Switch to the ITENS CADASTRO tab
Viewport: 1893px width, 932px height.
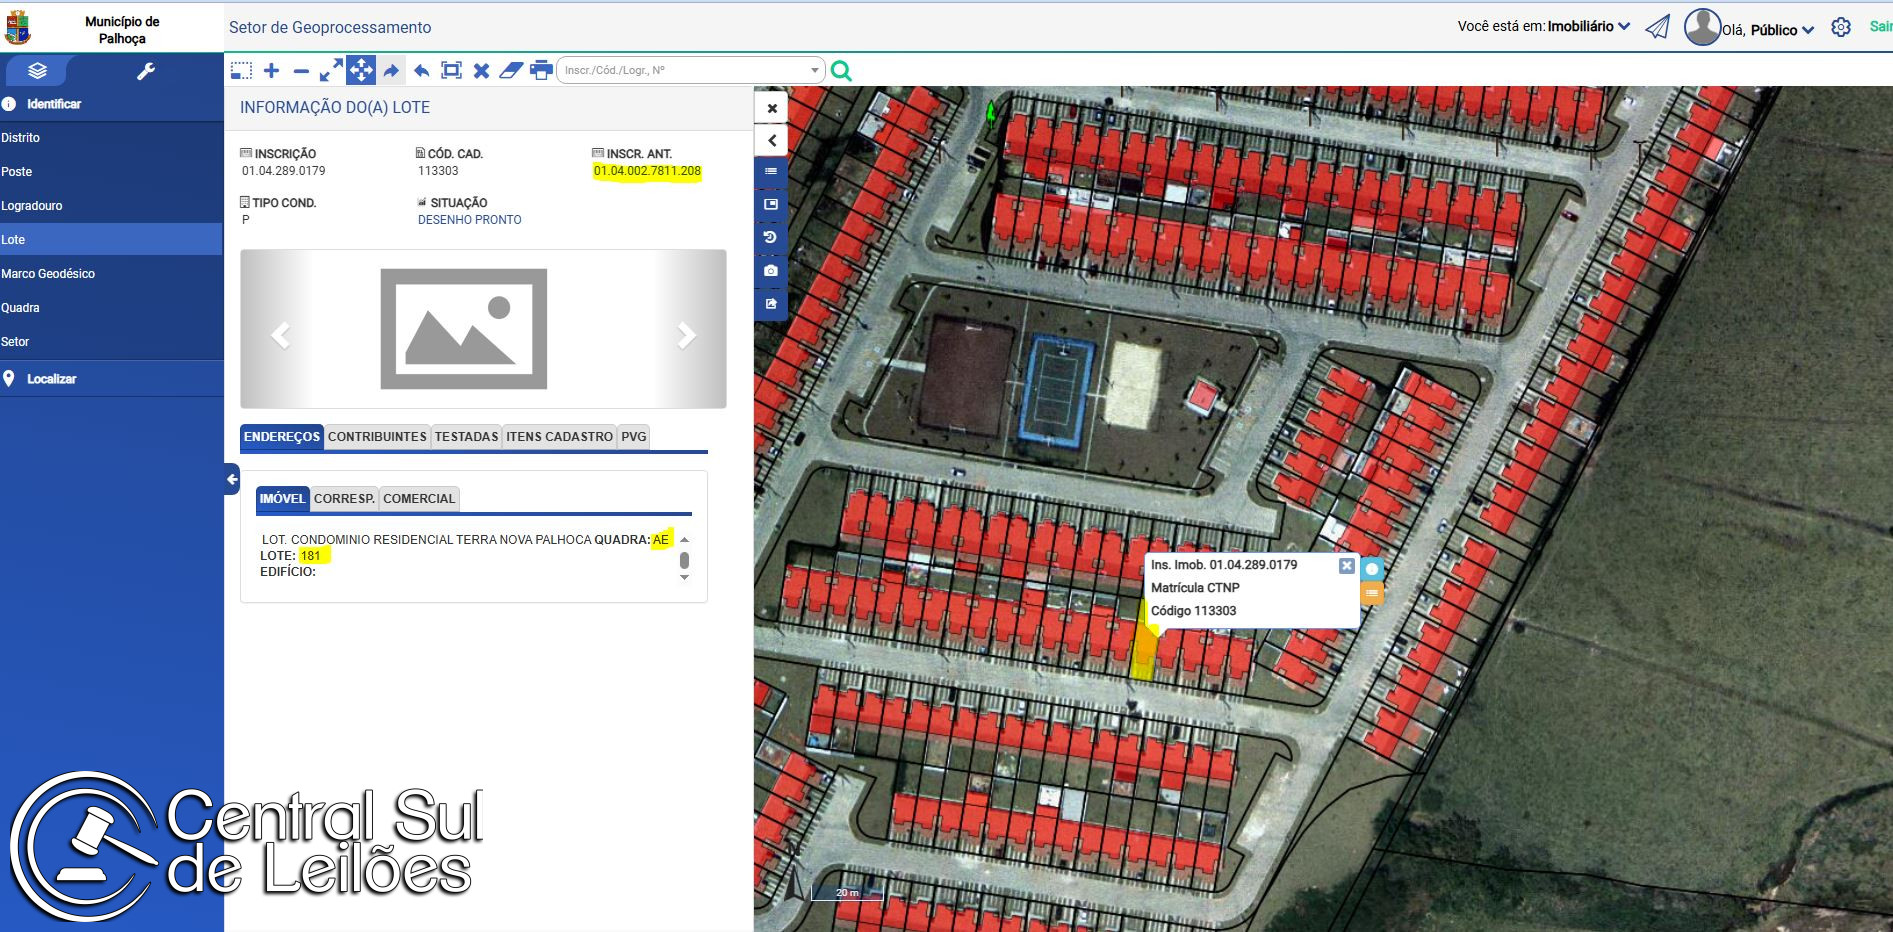click(x=559, y=437)
